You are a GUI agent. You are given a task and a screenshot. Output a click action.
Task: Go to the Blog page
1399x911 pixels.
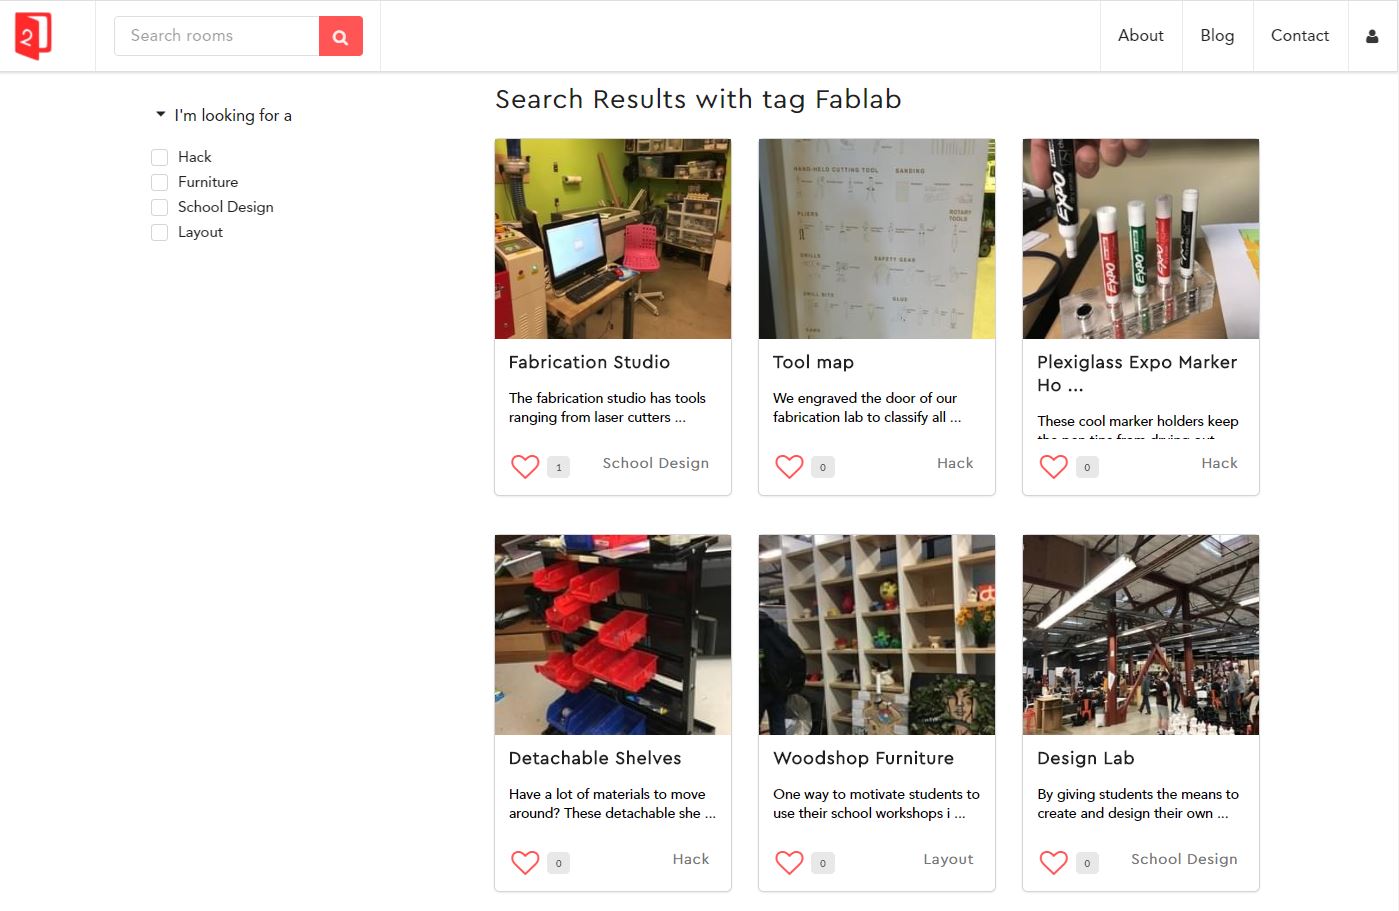coord(1217,36)
